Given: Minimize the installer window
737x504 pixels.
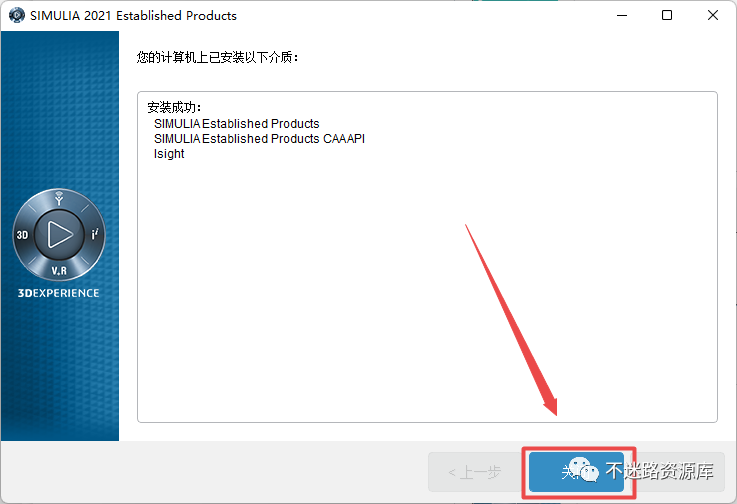Looking at the screenshot, I should [622, 16].
